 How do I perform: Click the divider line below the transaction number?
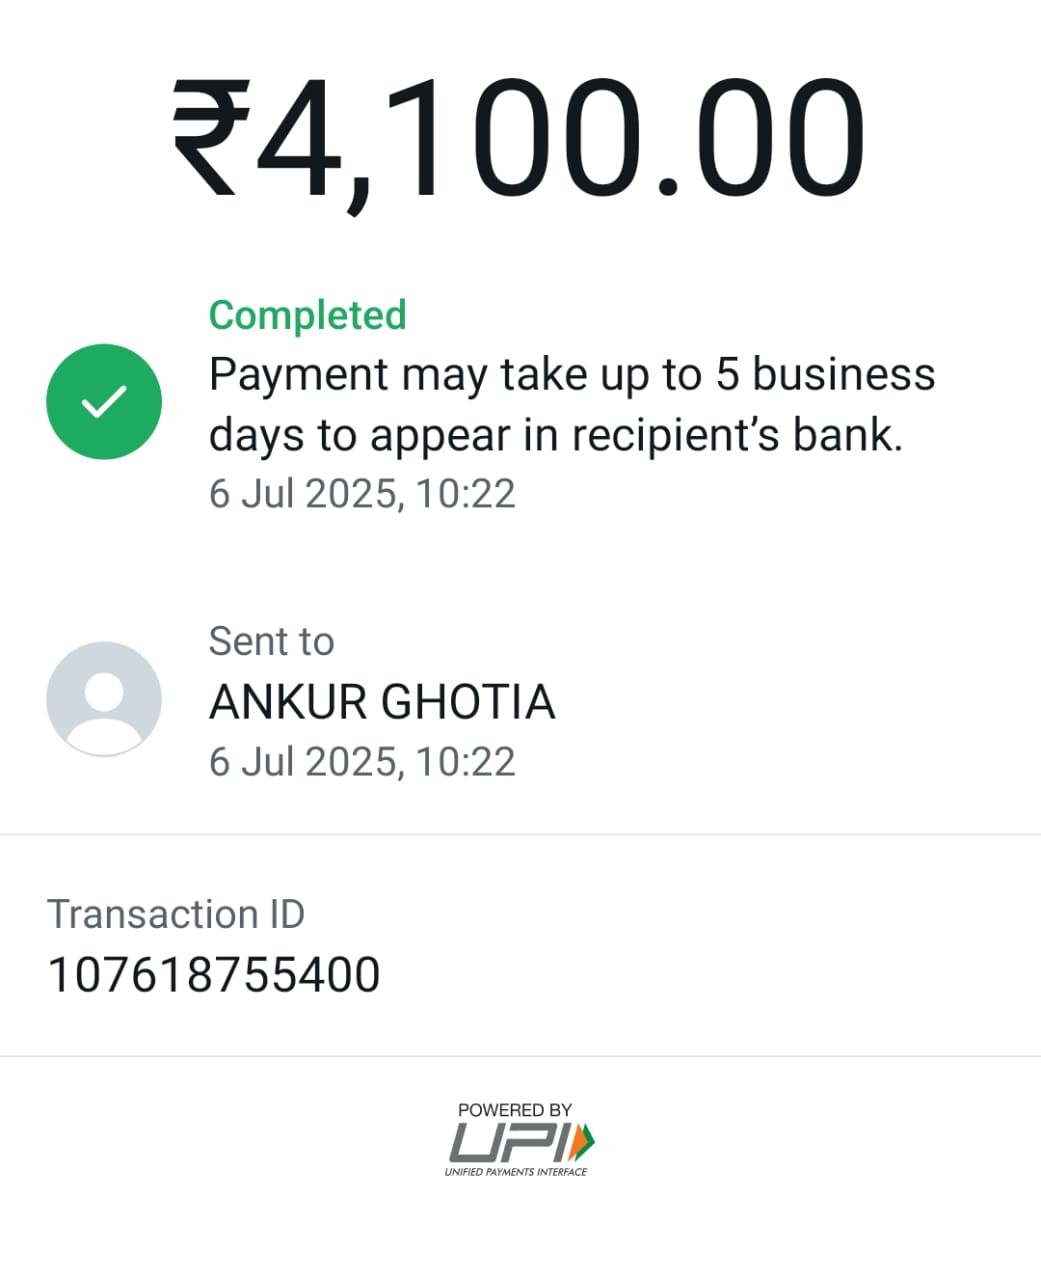click(x=520, y=1056)
